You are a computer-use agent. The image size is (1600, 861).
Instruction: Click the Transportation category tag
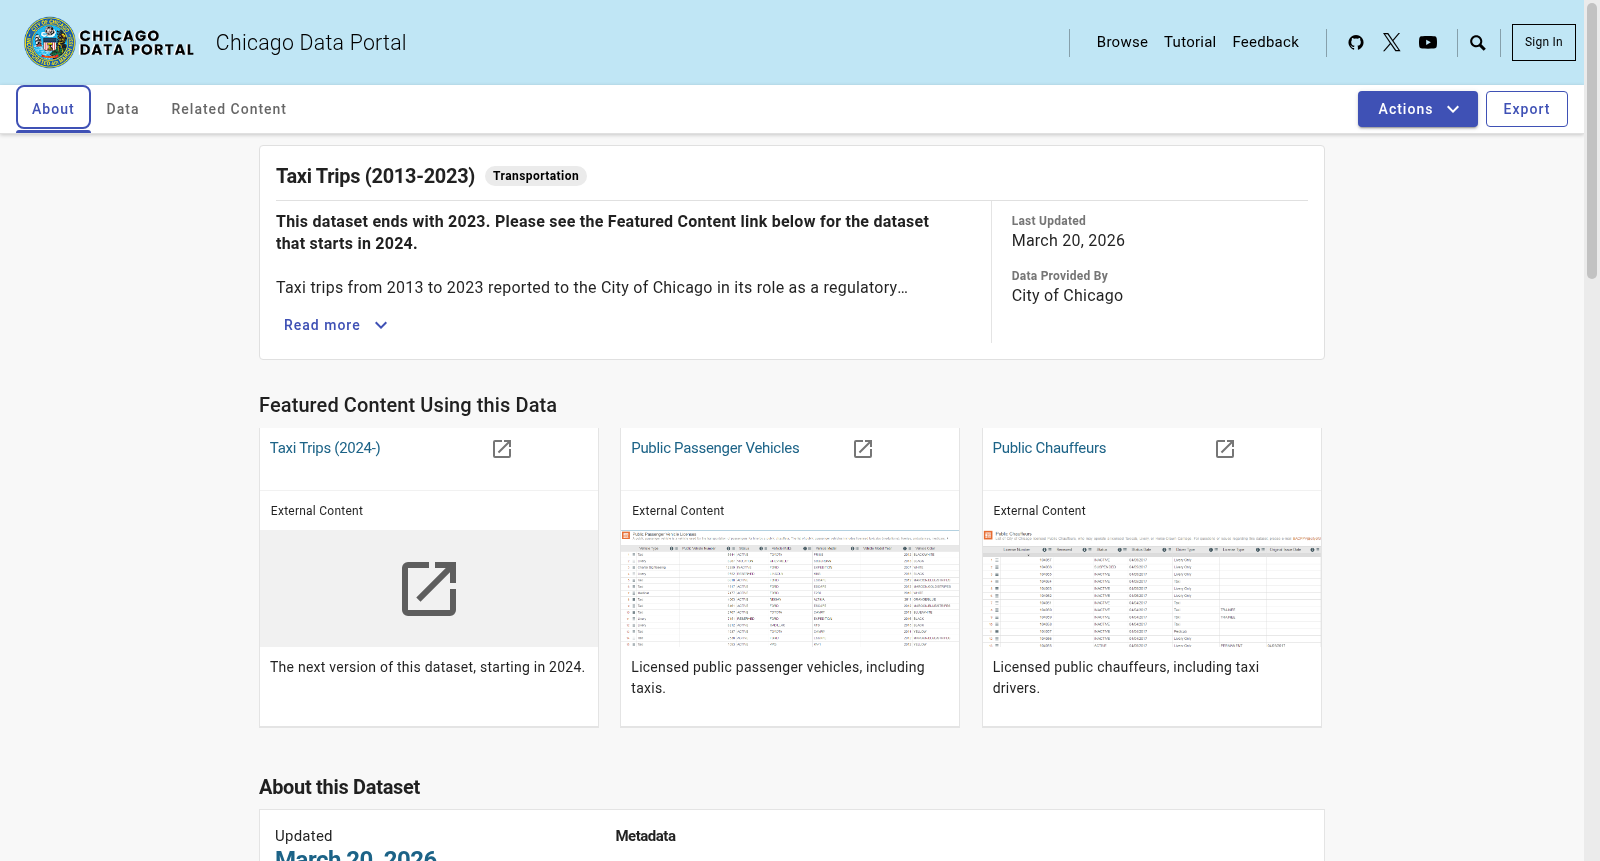[536, 176]
